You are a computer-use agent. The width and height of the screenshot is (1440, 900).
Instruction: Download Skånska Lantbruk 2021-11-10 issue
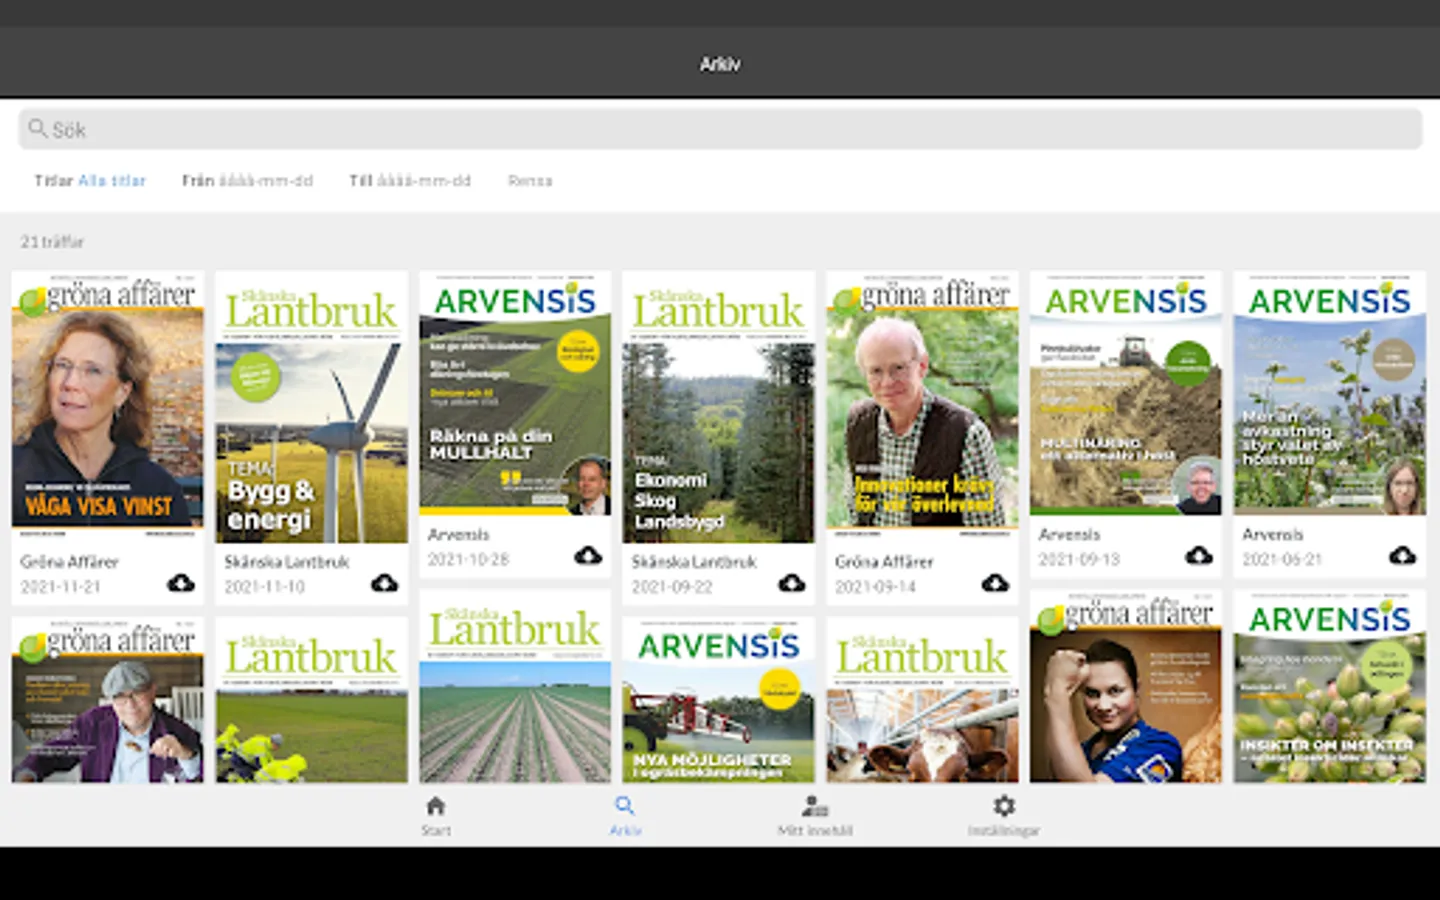coord(385,582)
